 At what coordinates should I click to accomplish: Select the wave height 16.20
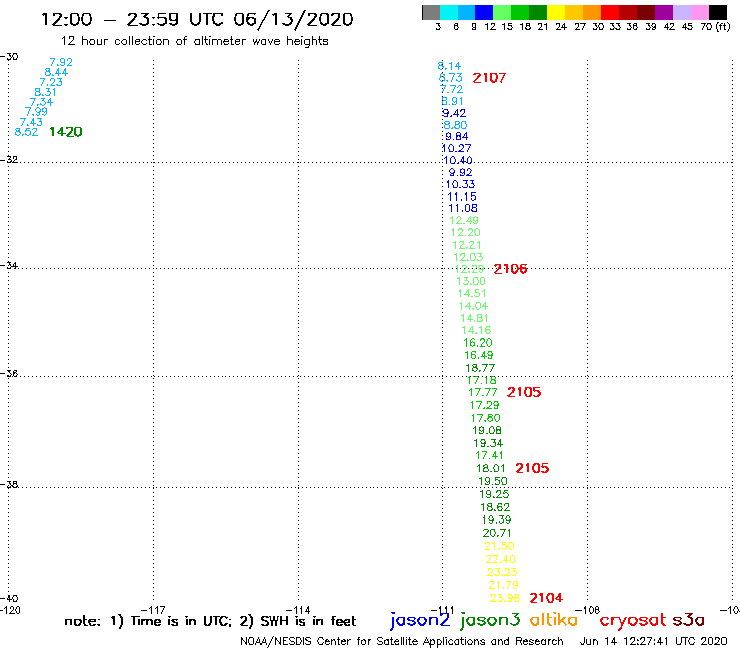478,343
